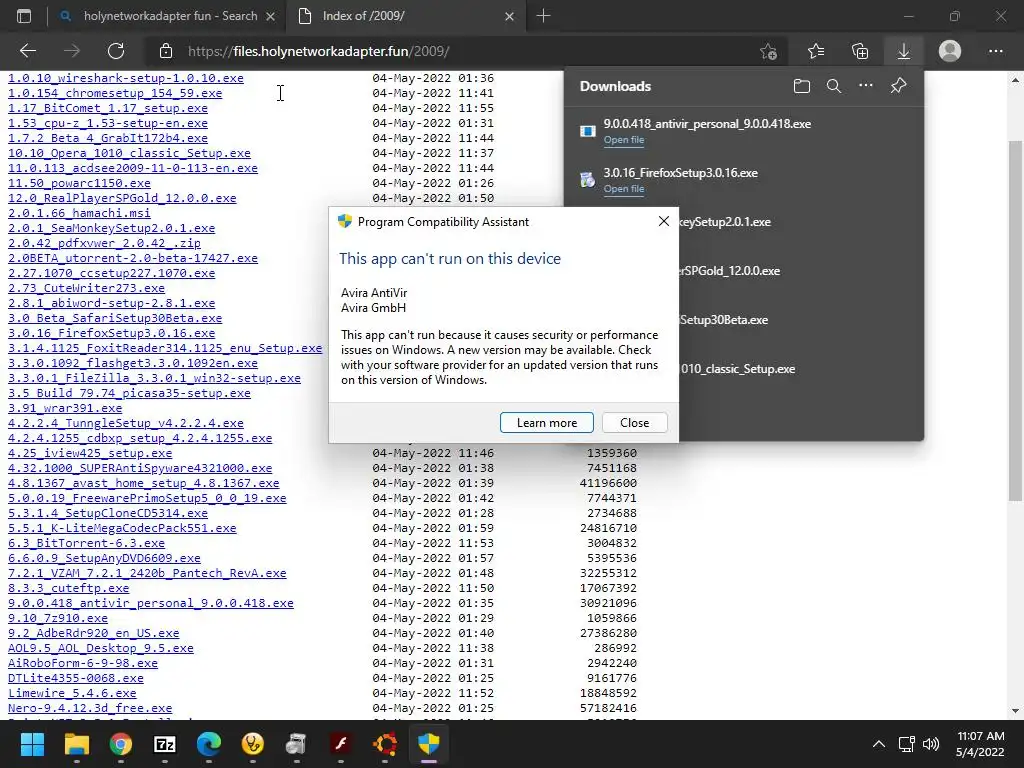
Task: Dismiss the compatibility dialog with the X
Action: tap(664, 221)
